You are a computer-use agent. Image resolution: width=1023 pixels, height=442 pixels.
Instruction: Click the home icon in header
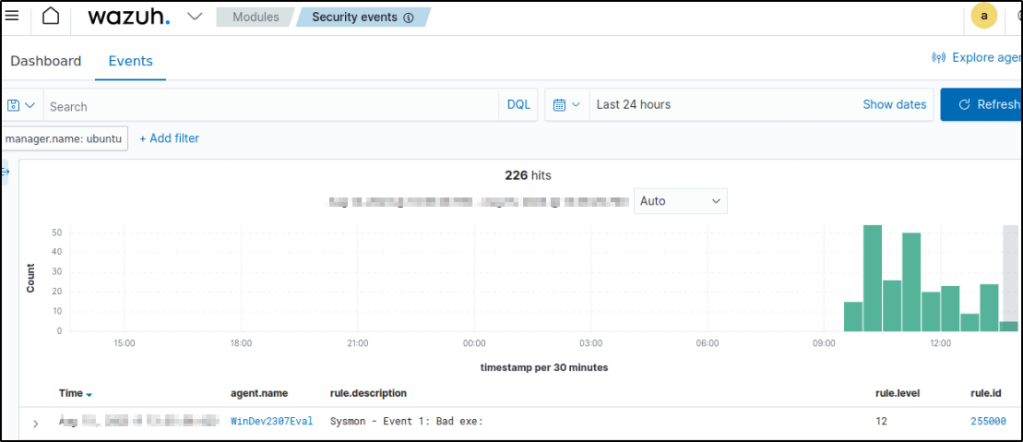click(x=50, y=17)
